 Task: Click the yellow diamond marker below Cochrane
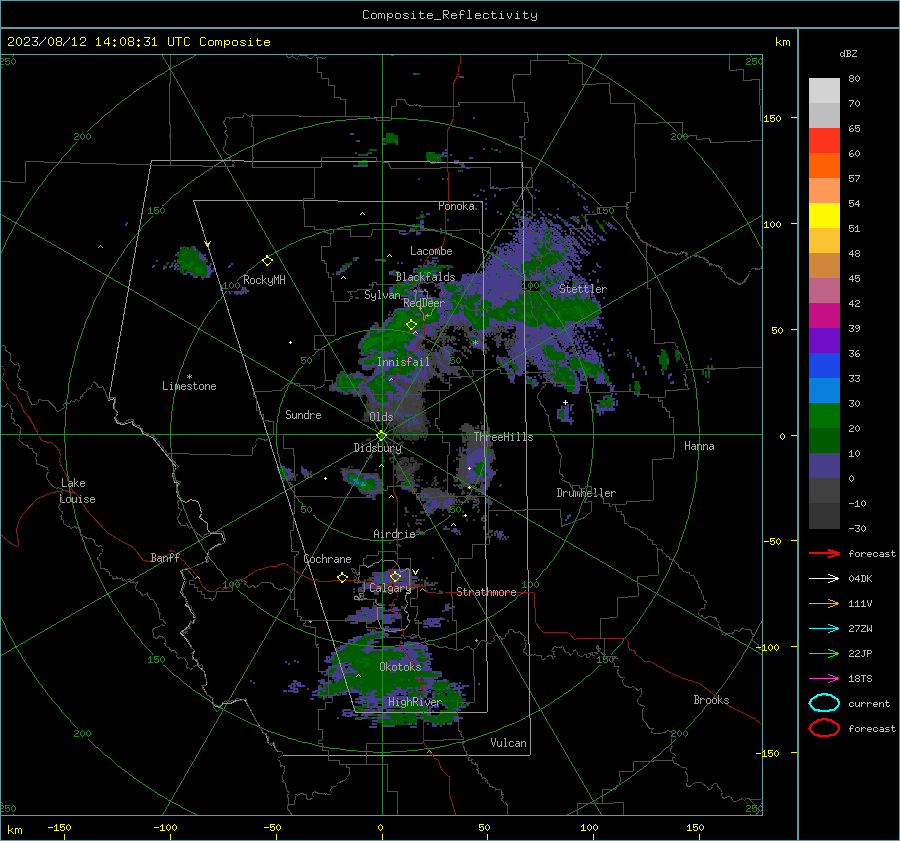(343, 577)
